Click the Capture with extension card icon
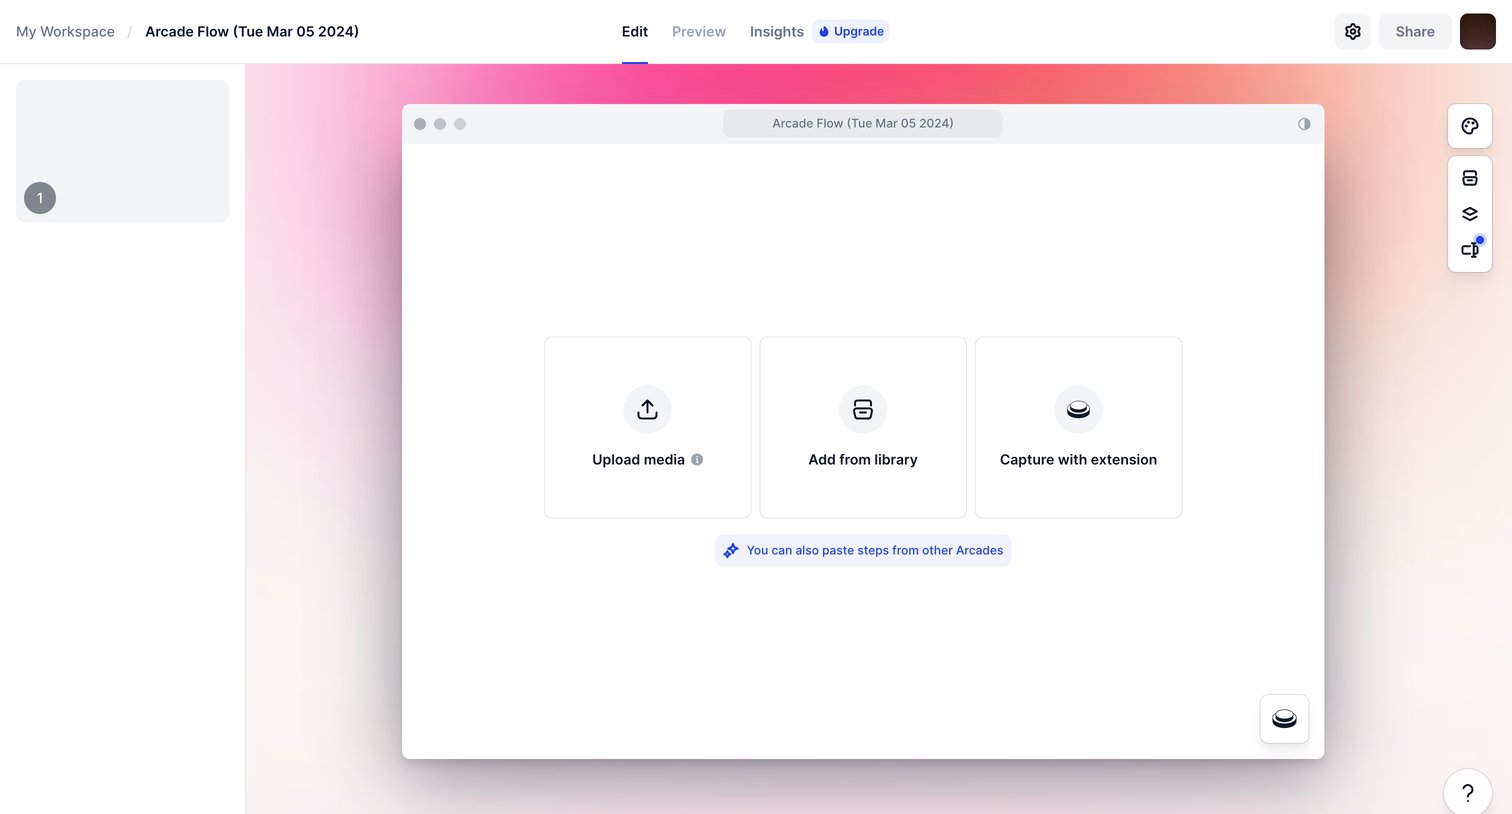The image size is (1512, 814). [1078, 409]
